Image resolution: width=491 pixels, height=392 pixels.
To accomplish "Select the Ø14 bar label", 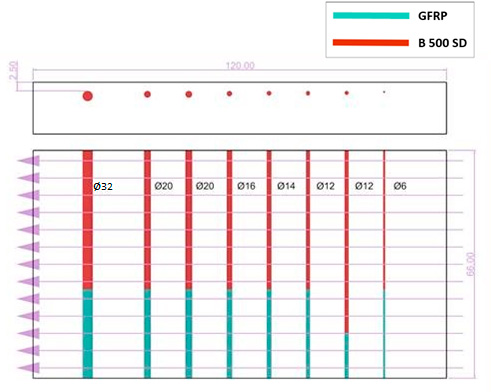I will [286, 186].
